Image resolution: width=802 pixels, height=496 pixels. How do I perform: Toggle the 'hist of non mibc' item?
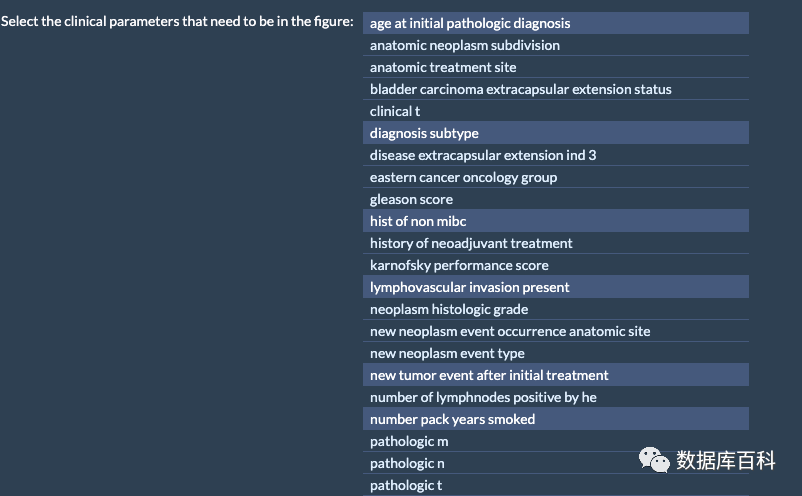[x=418, y=221]
